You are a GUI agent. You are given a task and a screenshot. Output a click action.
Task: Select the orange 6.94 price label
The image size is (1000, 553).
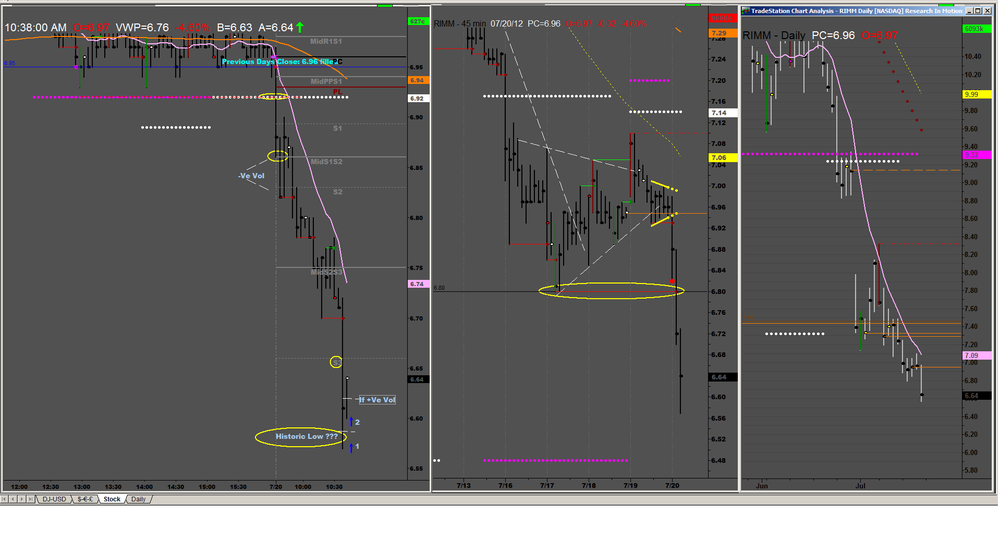tap(418, 80)
